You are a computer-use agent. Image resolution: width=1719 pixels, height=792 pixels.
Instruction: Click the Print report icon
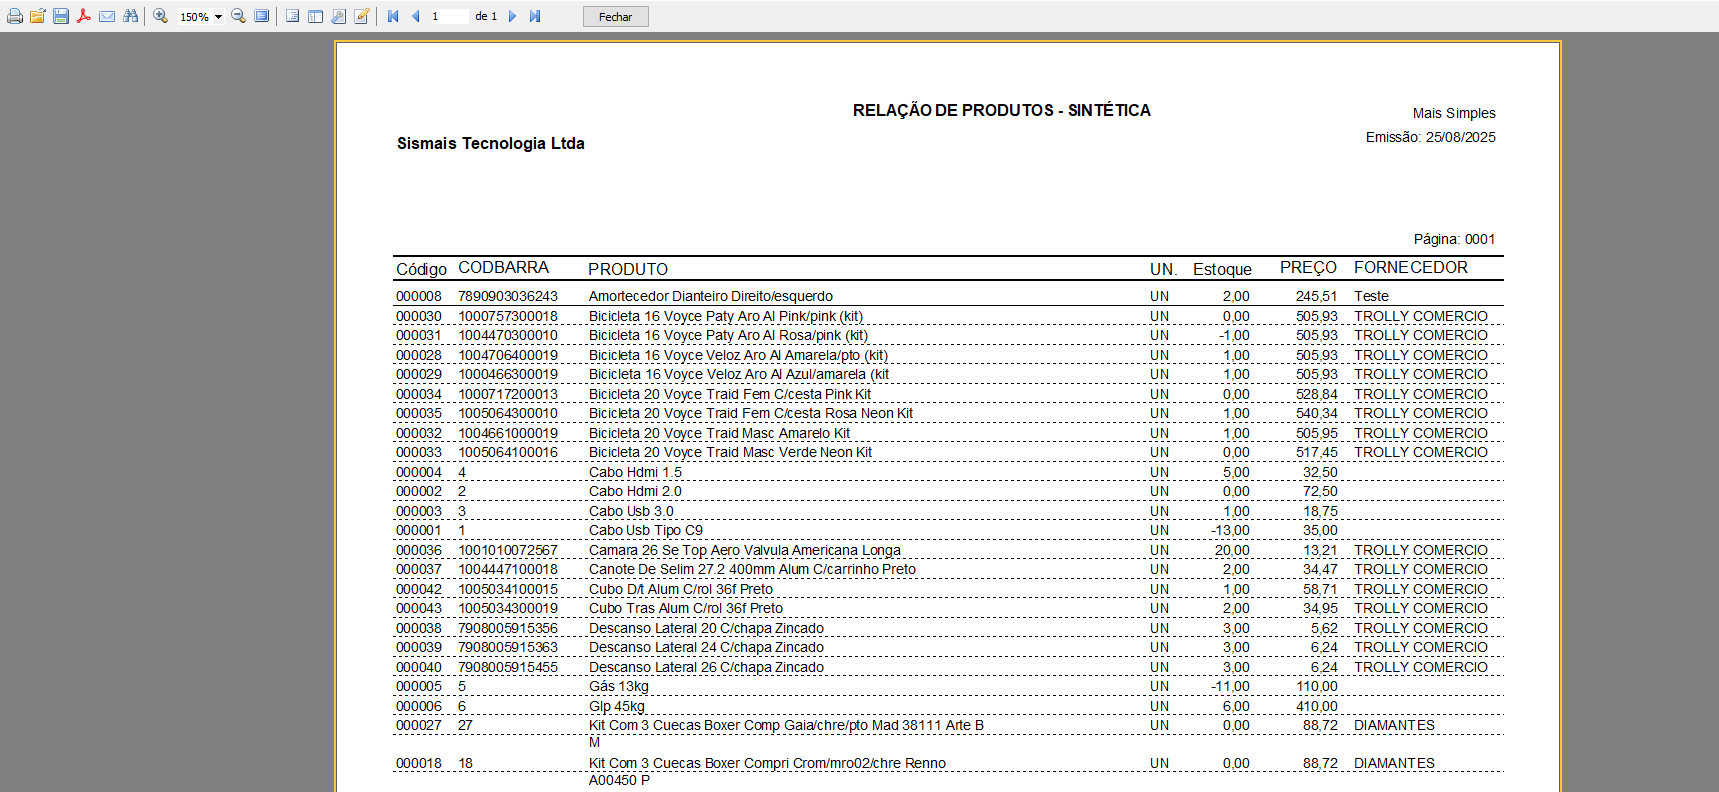click(14, 16)
